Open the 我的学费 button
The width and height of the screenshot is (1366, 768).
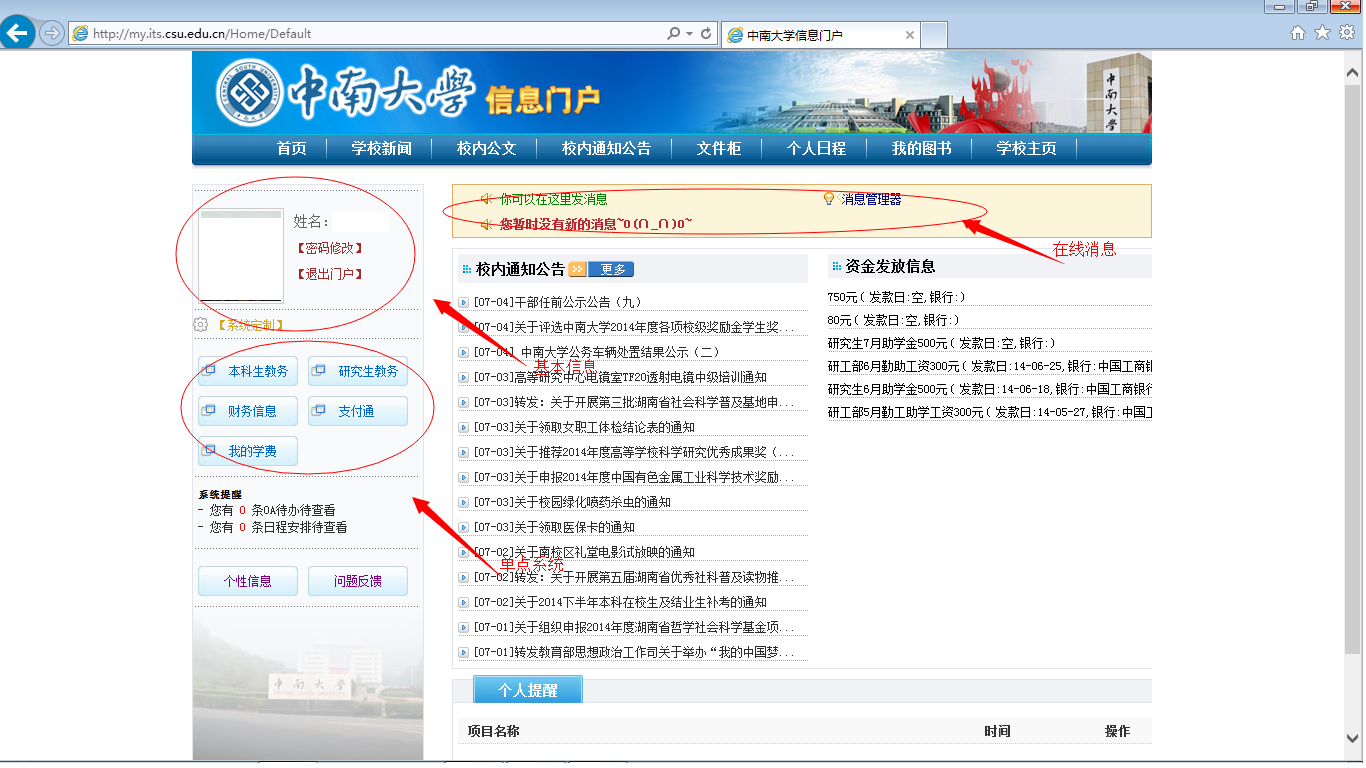pyautogui.click(x=248, y=451)
